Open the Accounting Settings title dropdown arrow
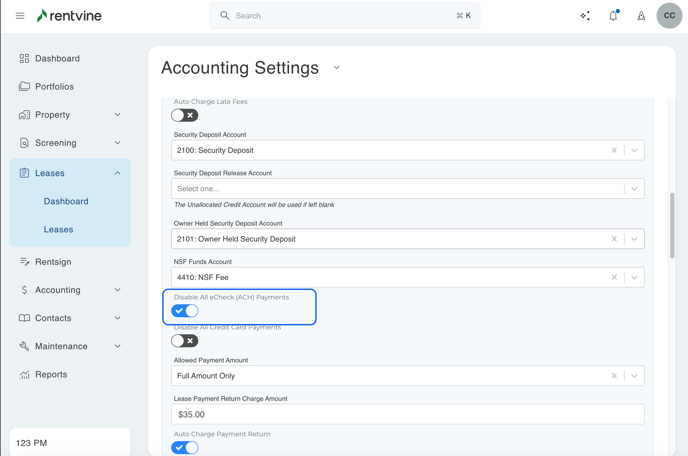This screenshot has width=688, height=456. (x=337, y=68)
